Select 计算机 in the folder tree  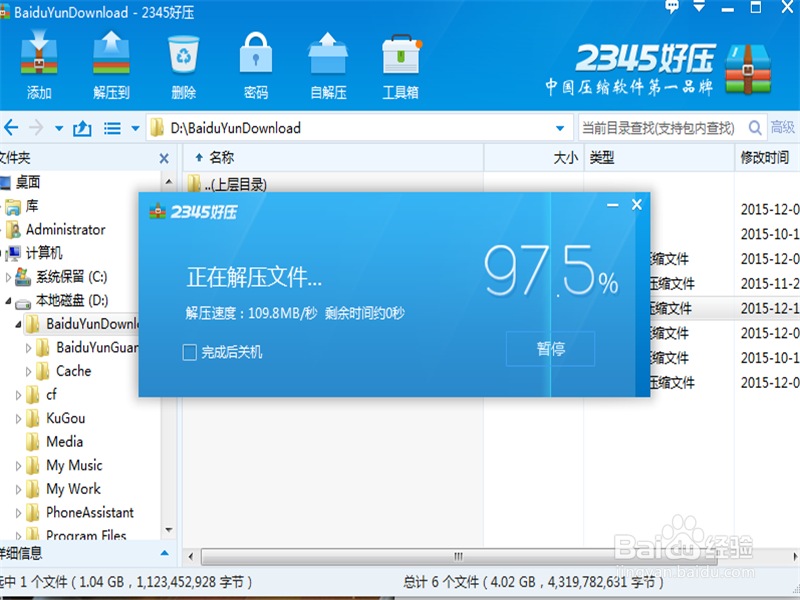pyautogui.click(x=44, y=253)
